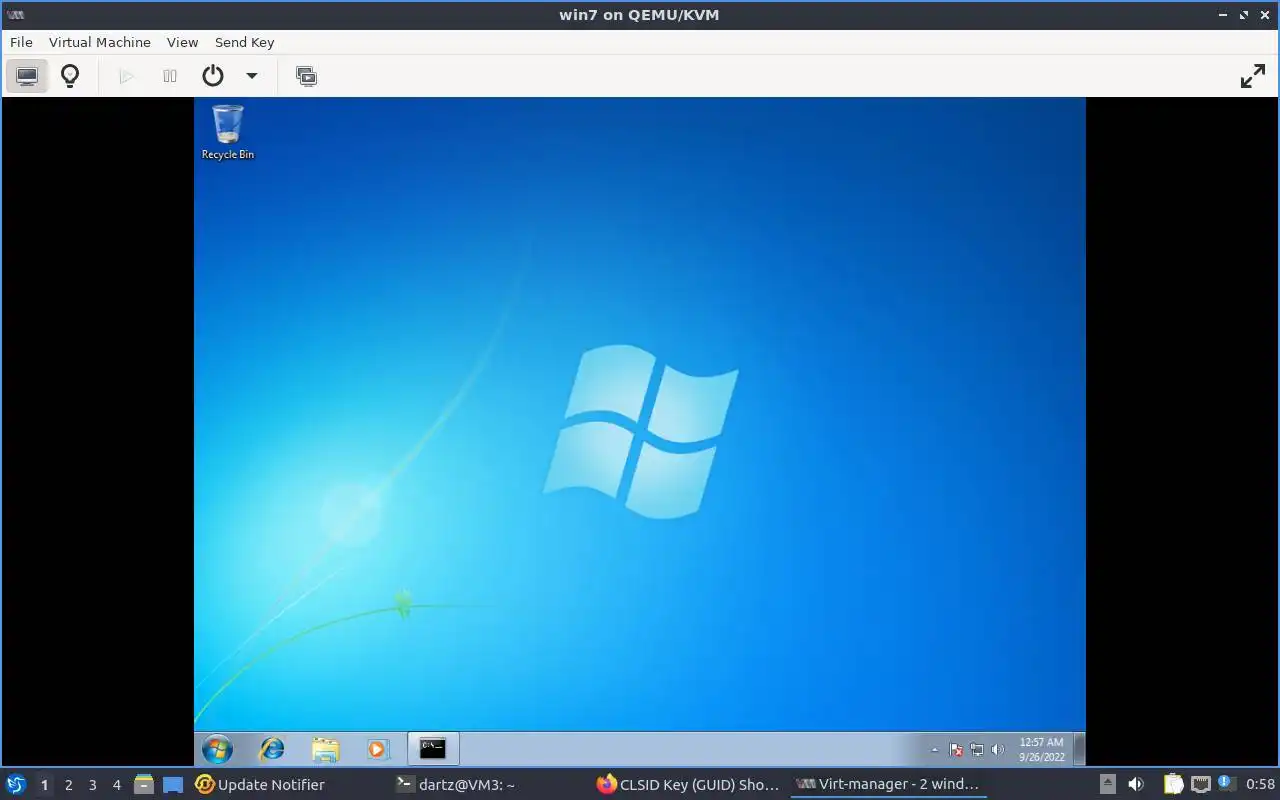1280x800 pixels.
Task: Open the File menu
Action: click(x=21, y=42)
